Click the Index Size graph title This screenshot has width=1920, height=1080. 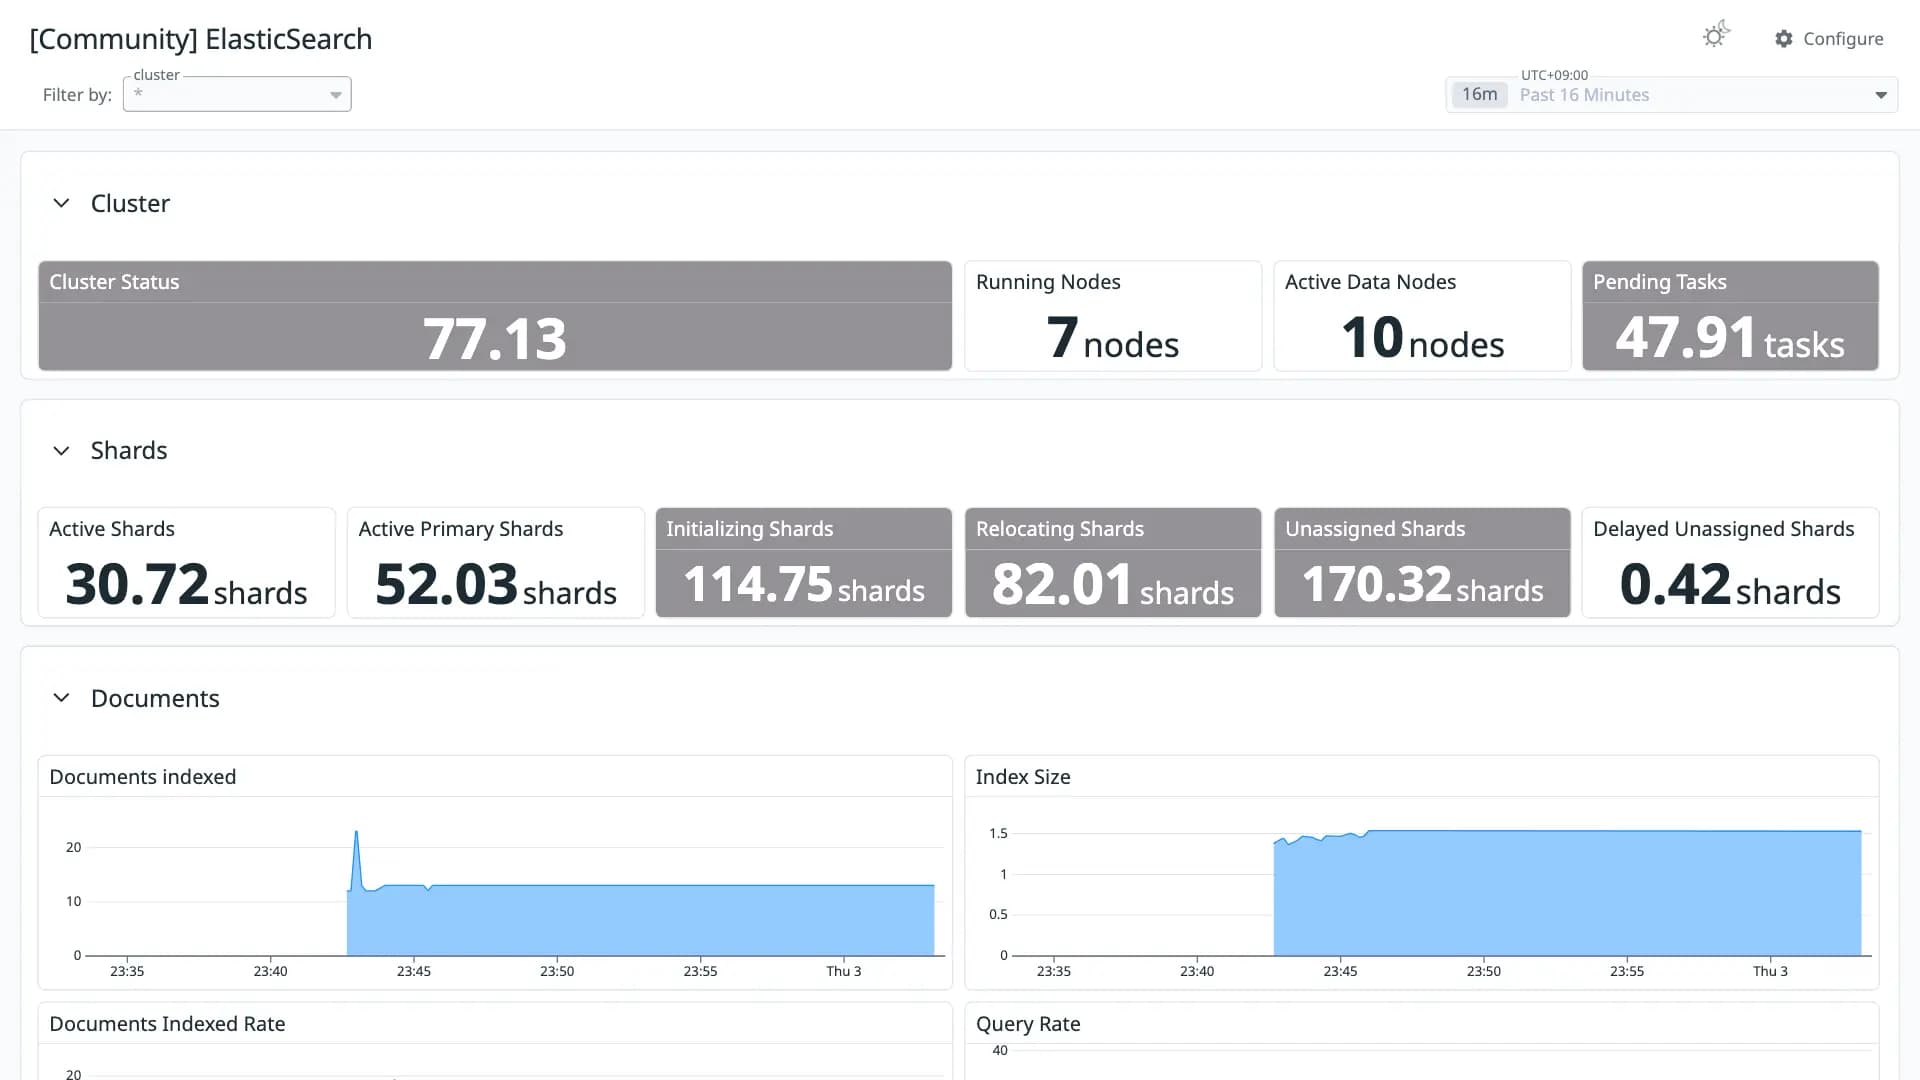tap(1023, 777)
